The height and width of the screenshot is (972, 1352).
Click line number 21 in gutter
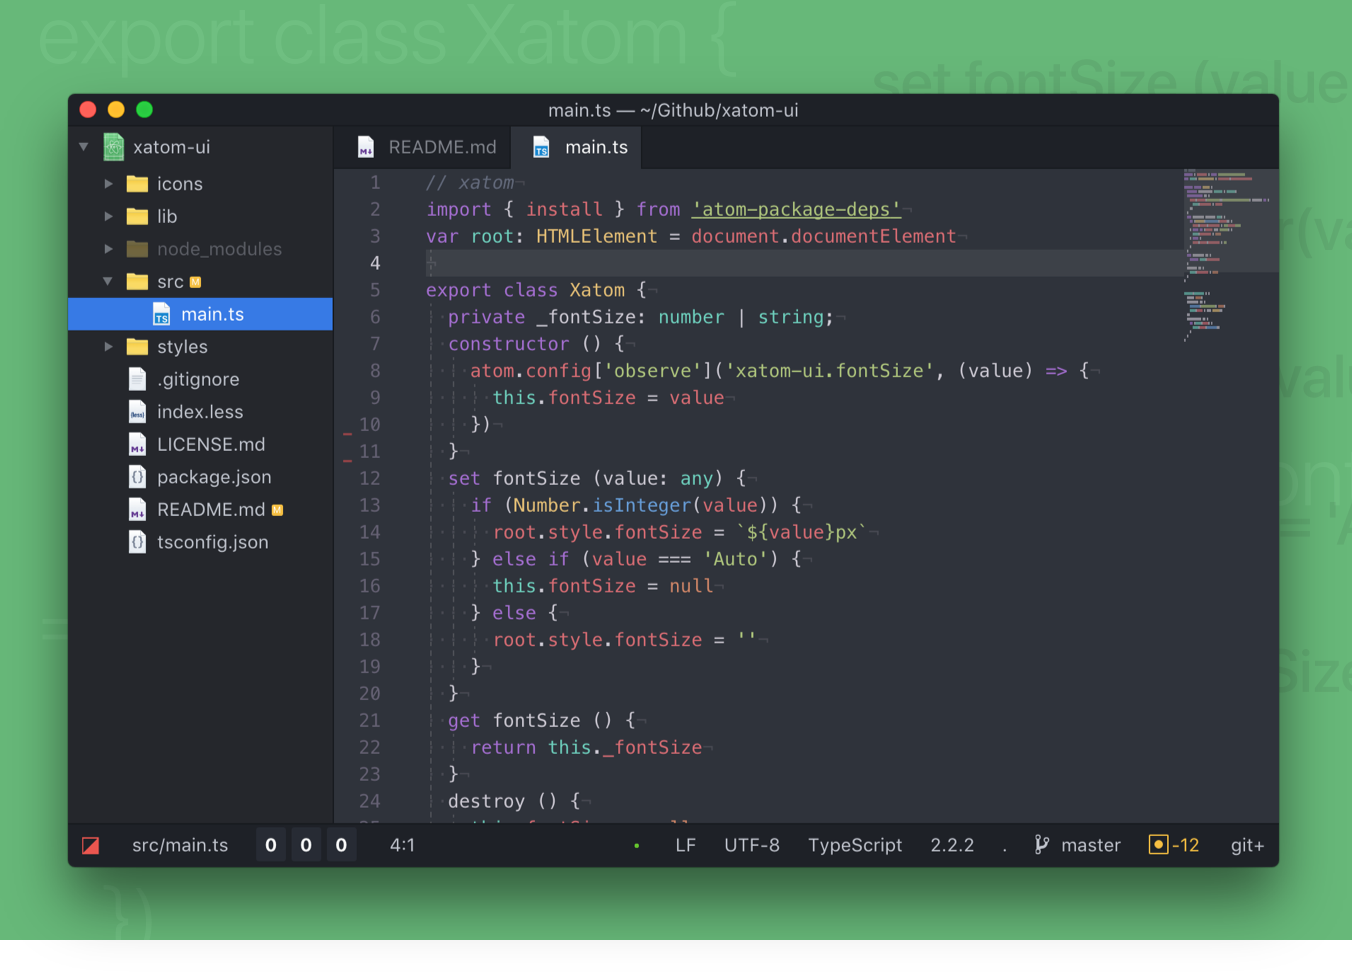[x=369, y=720]
